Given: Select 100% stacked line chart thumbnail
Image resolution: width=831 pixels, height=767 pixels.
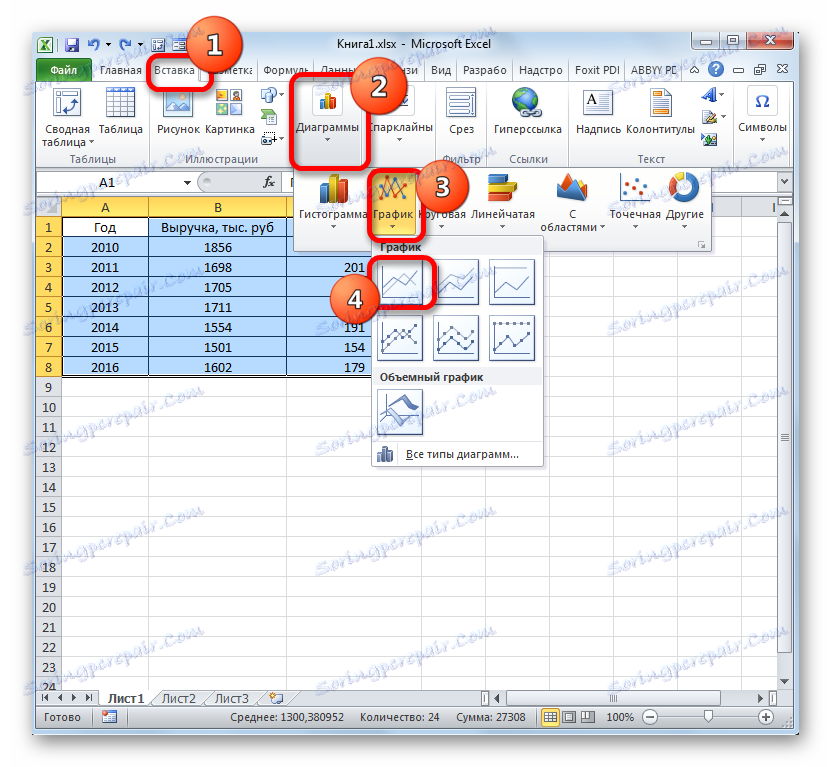Looking at the screenshot, I should coord(511,282).
